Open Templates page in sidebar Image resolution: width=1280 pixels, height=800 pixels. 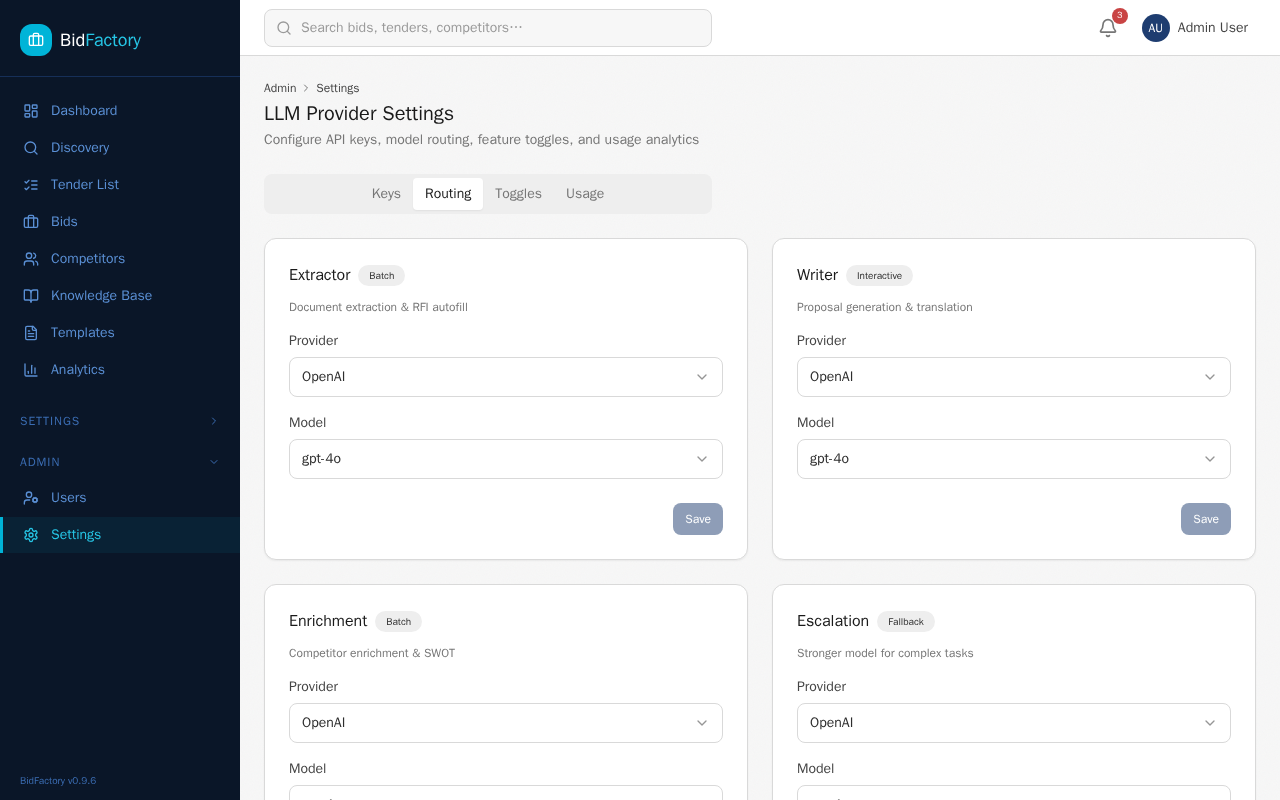[120, 333]
